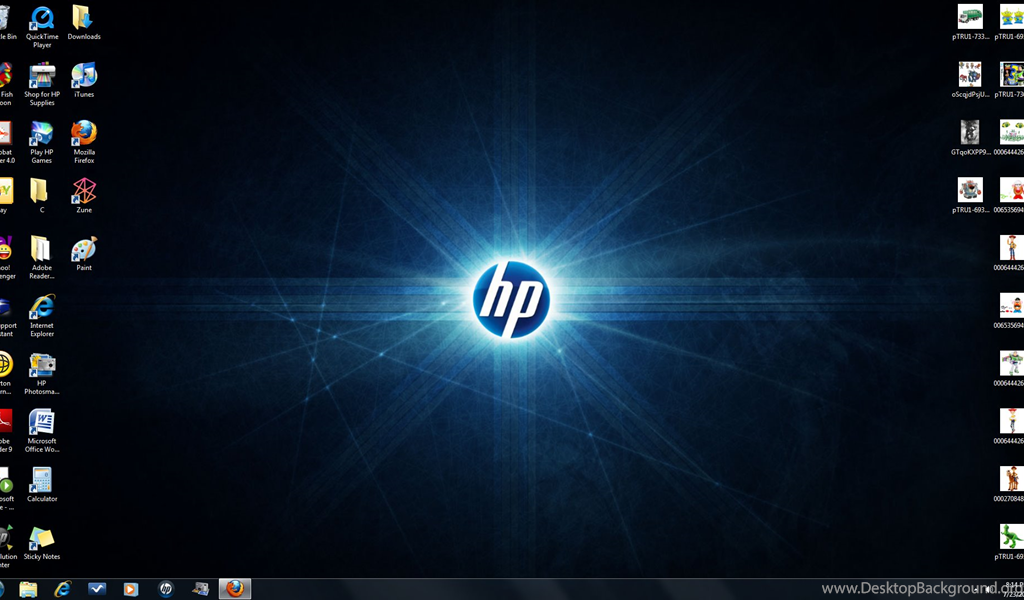Switch to the active Firefox taskbar button
Viewport: 1024px width, 600px height.
(234, 589)
